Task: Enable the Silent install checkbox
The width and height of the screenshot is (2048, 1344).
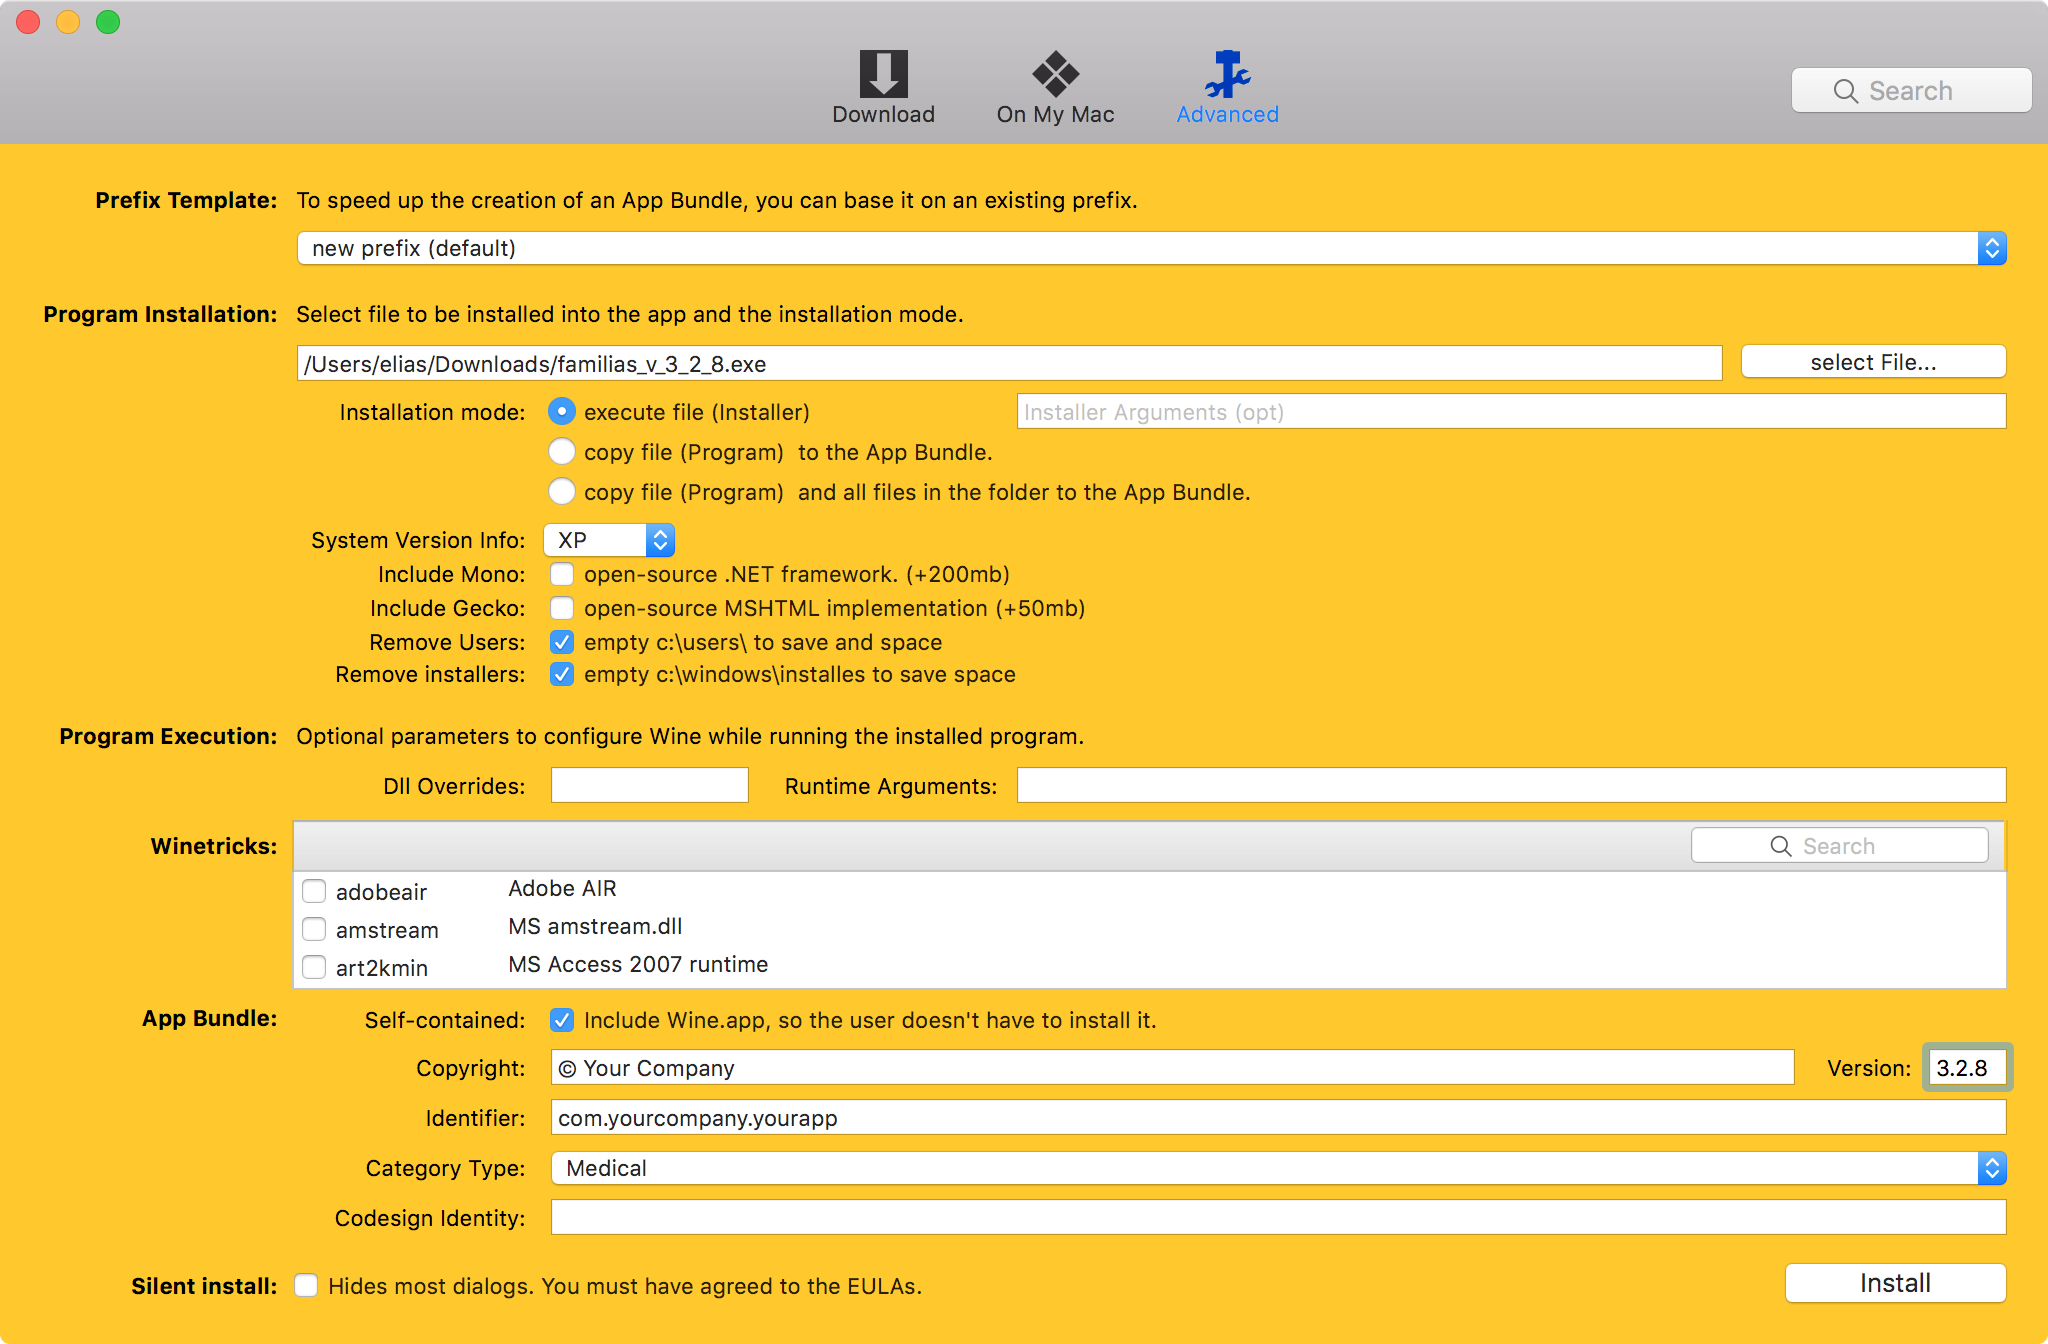Action: [306, 1286]
